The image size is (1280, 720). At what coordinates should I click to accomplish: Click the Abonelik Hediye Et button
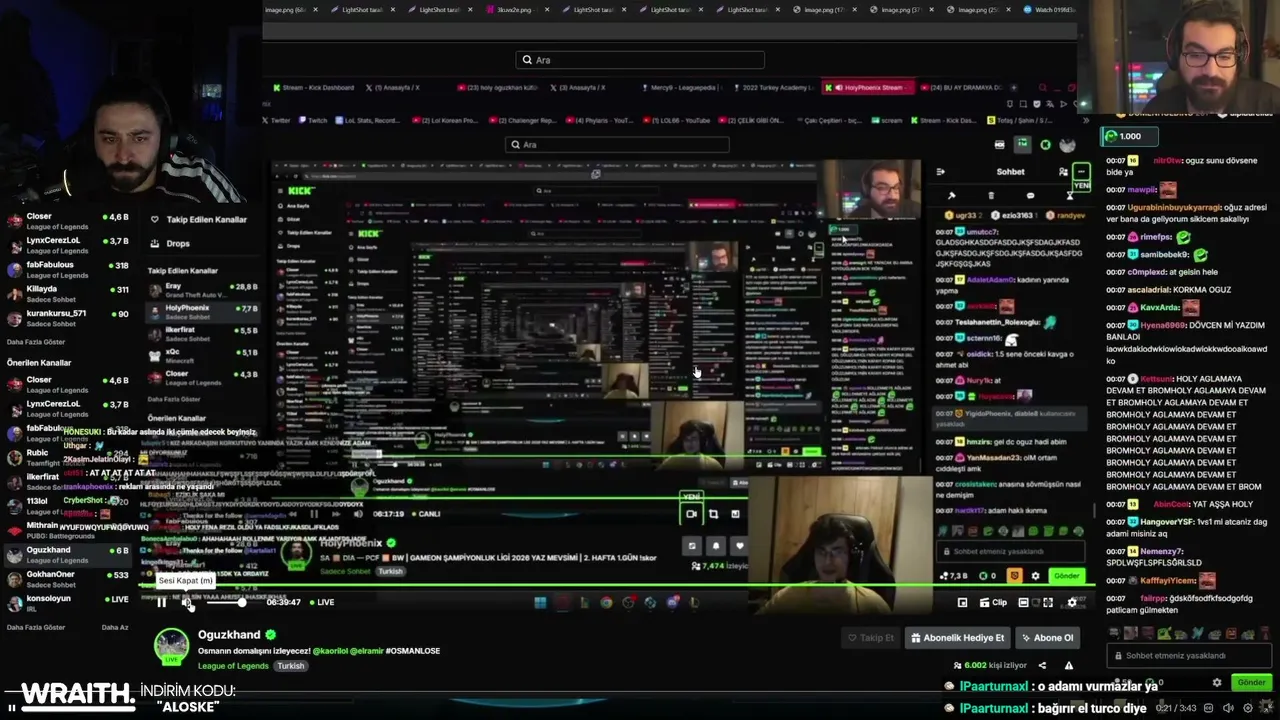(x=957, y=638)
